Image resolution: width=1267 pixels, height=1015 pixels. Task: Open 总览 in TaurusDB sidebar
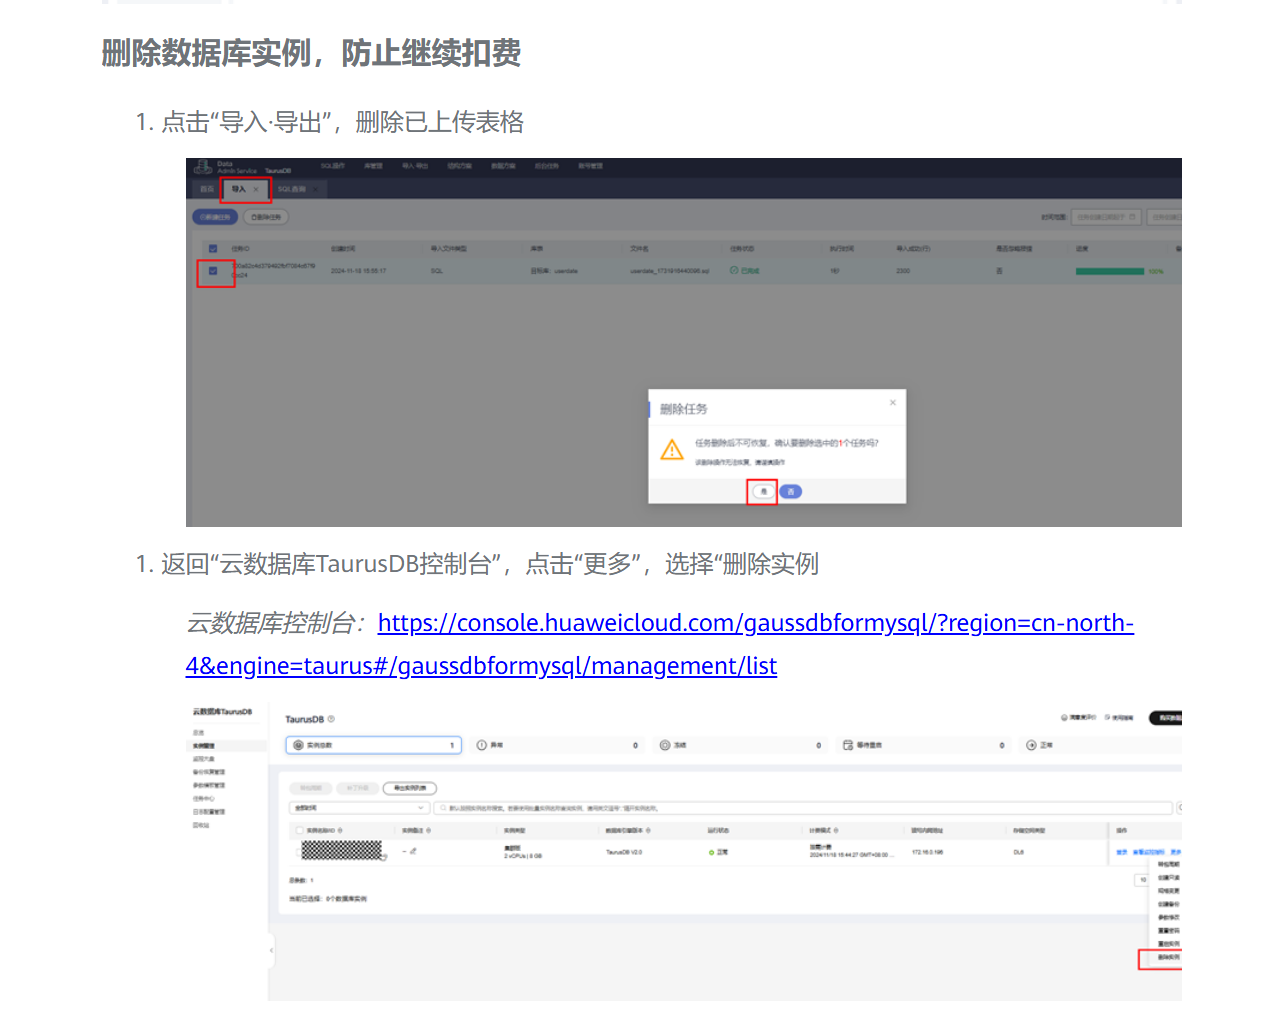[x=198, y=733]
